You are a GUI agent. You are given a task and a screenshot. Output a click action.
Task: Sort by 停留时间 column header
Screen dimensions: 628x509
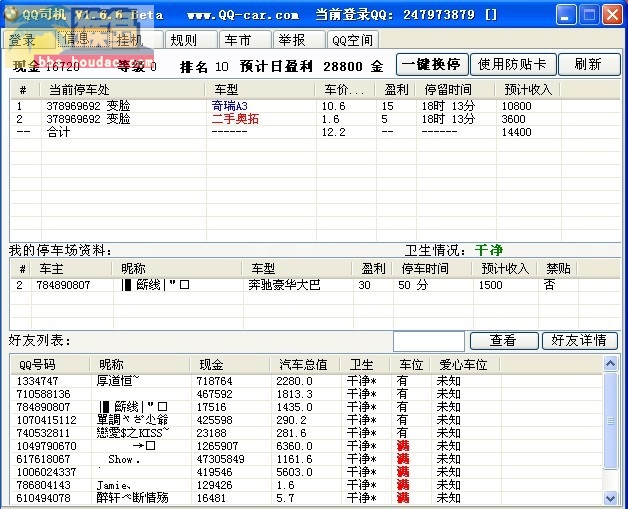point(455,90)
